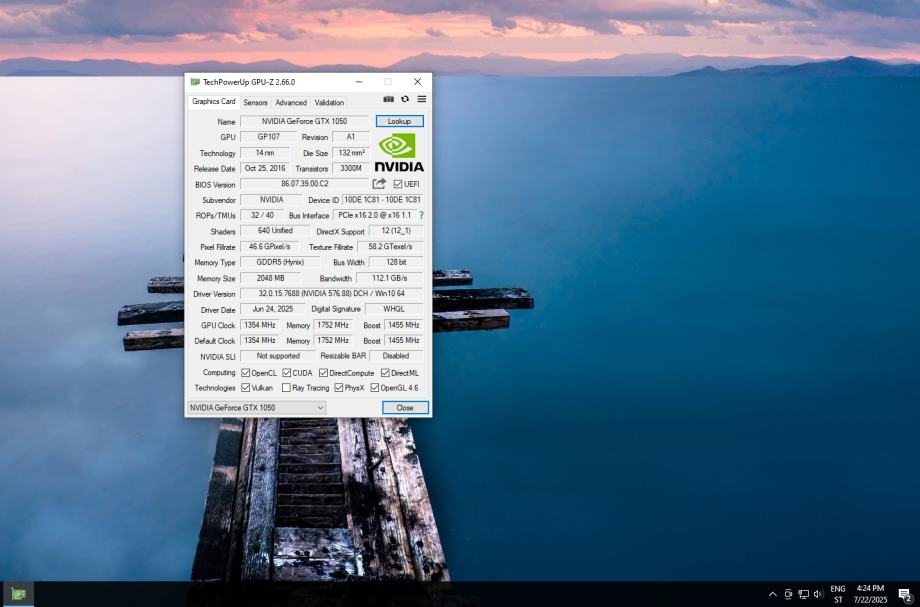Toggle the DirectCompute checkbox
The image size is (920, 607).
(323, 373)
